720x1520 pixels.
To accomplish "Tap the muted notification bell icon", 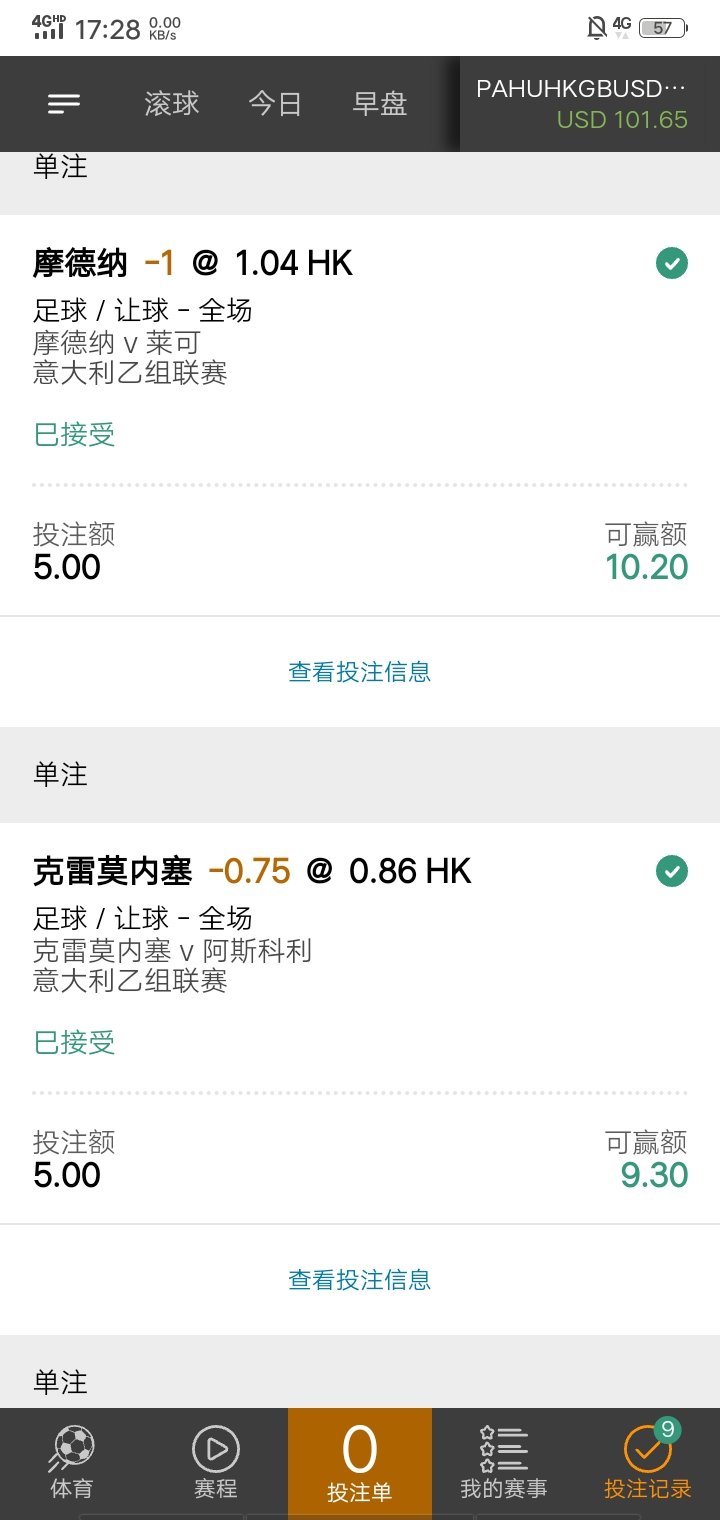I will tap(597, 28).
